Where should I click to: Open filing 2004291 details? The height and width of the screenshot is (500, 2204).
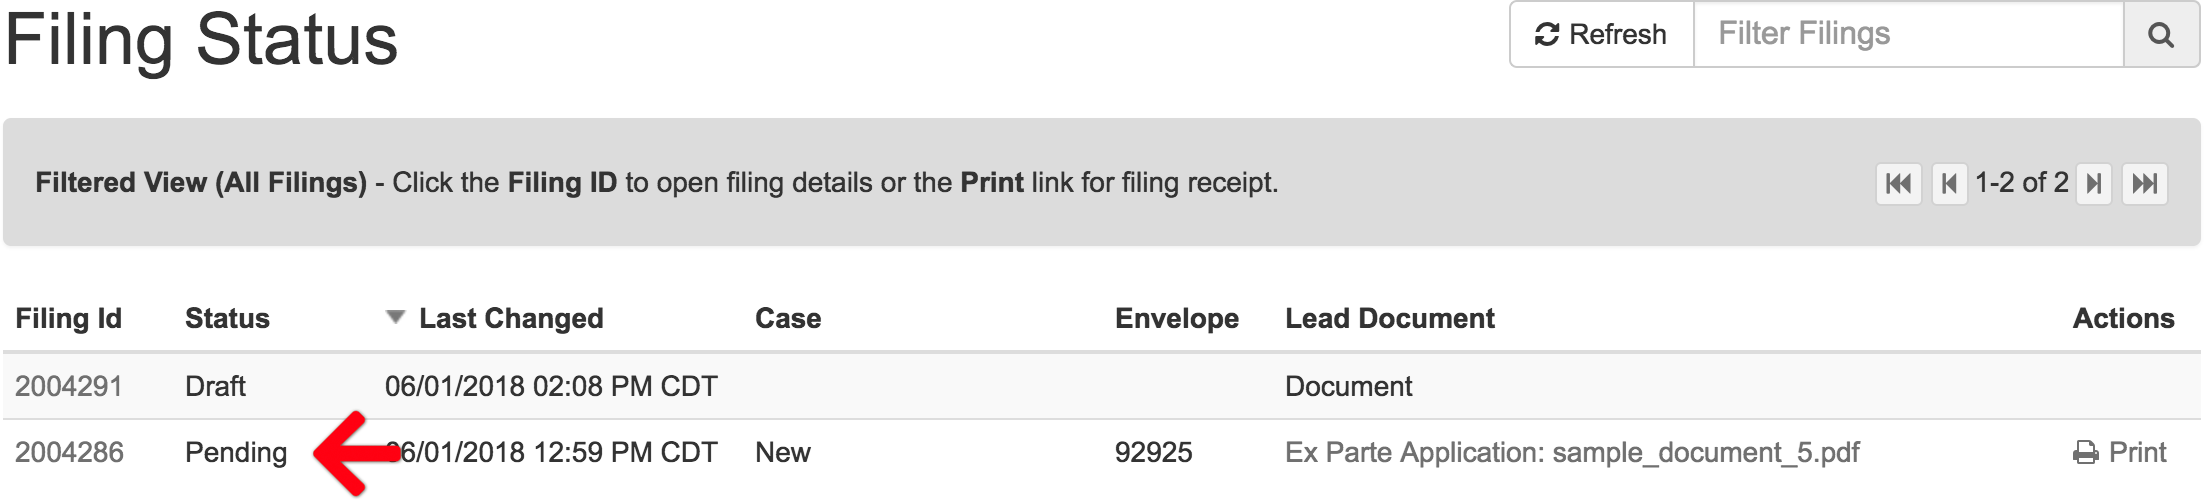coord(68,386)
